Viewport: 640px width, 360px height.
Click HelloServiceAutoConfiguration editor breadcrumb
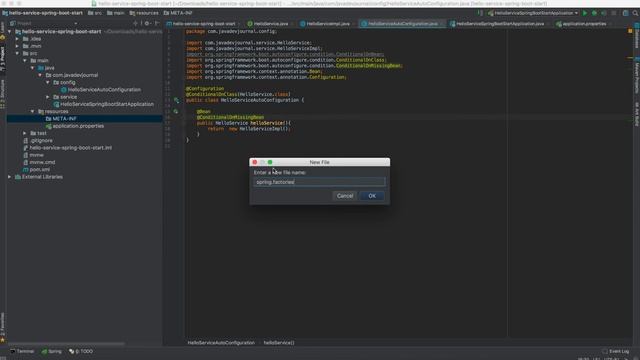click(221, 343)
